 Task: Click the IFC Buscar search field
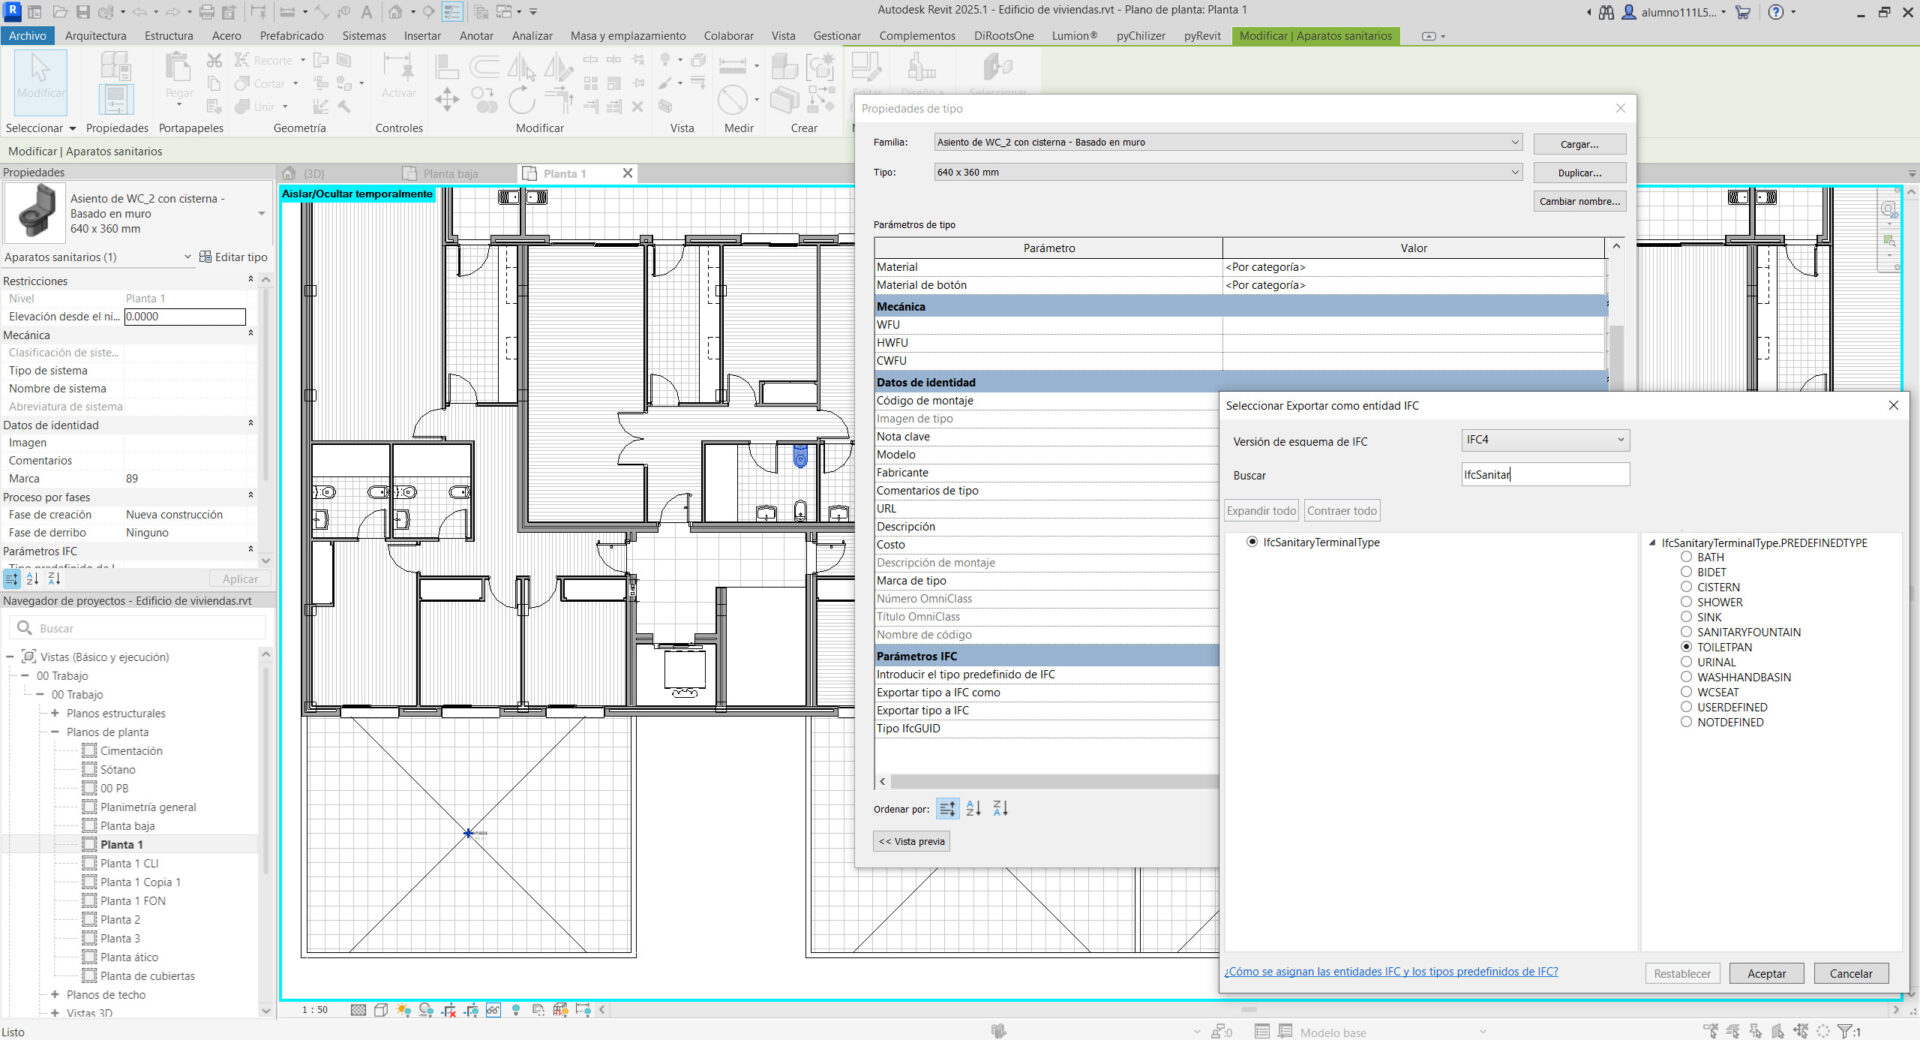click(1545, 475)
